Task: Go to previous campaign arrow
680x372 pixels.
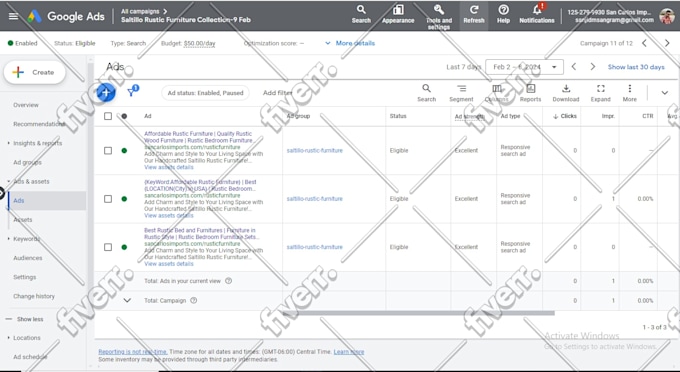Action: (x=644, y=43)
